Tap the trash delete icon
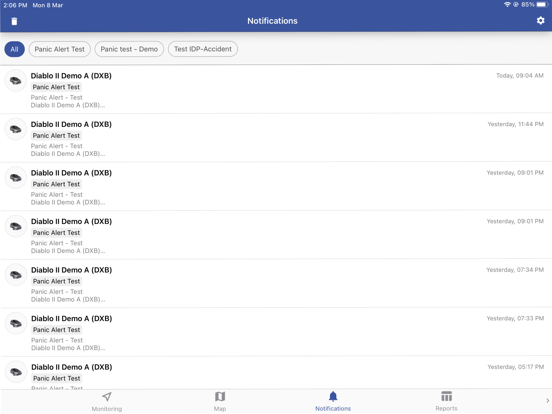The width and height of the screenshot is (552, 414). (14, 21)
